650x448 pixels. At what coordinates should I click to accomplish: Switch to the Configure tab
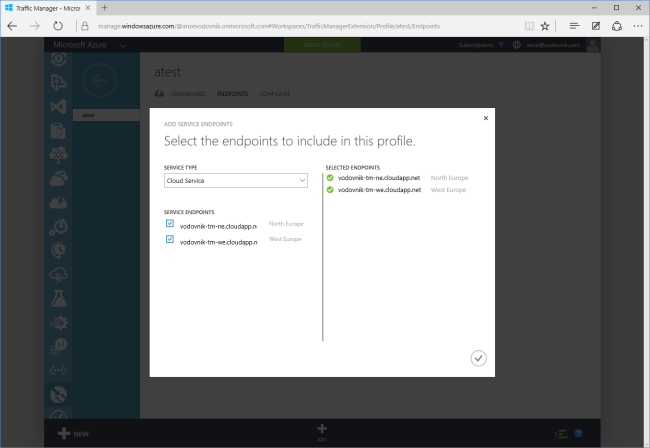coord(274,94)
